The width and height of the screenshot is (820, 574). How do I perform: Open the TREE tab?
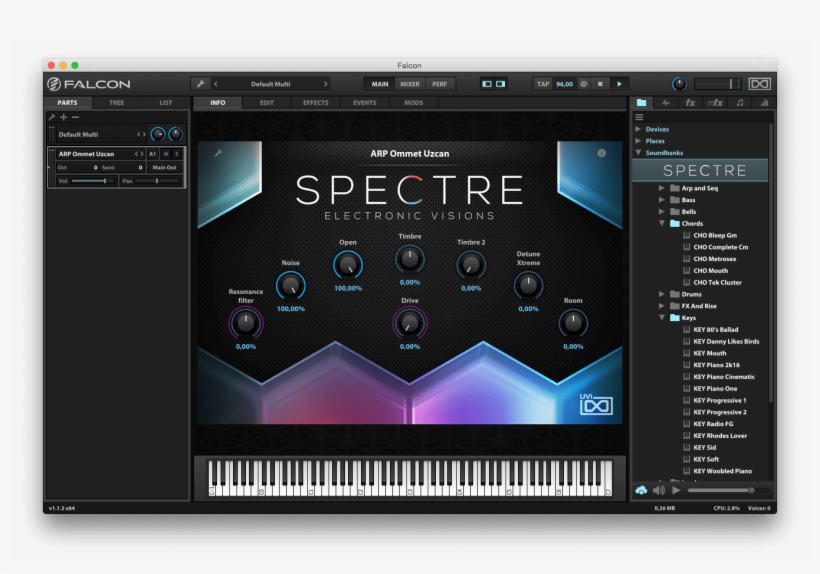[x=117, y=102]
